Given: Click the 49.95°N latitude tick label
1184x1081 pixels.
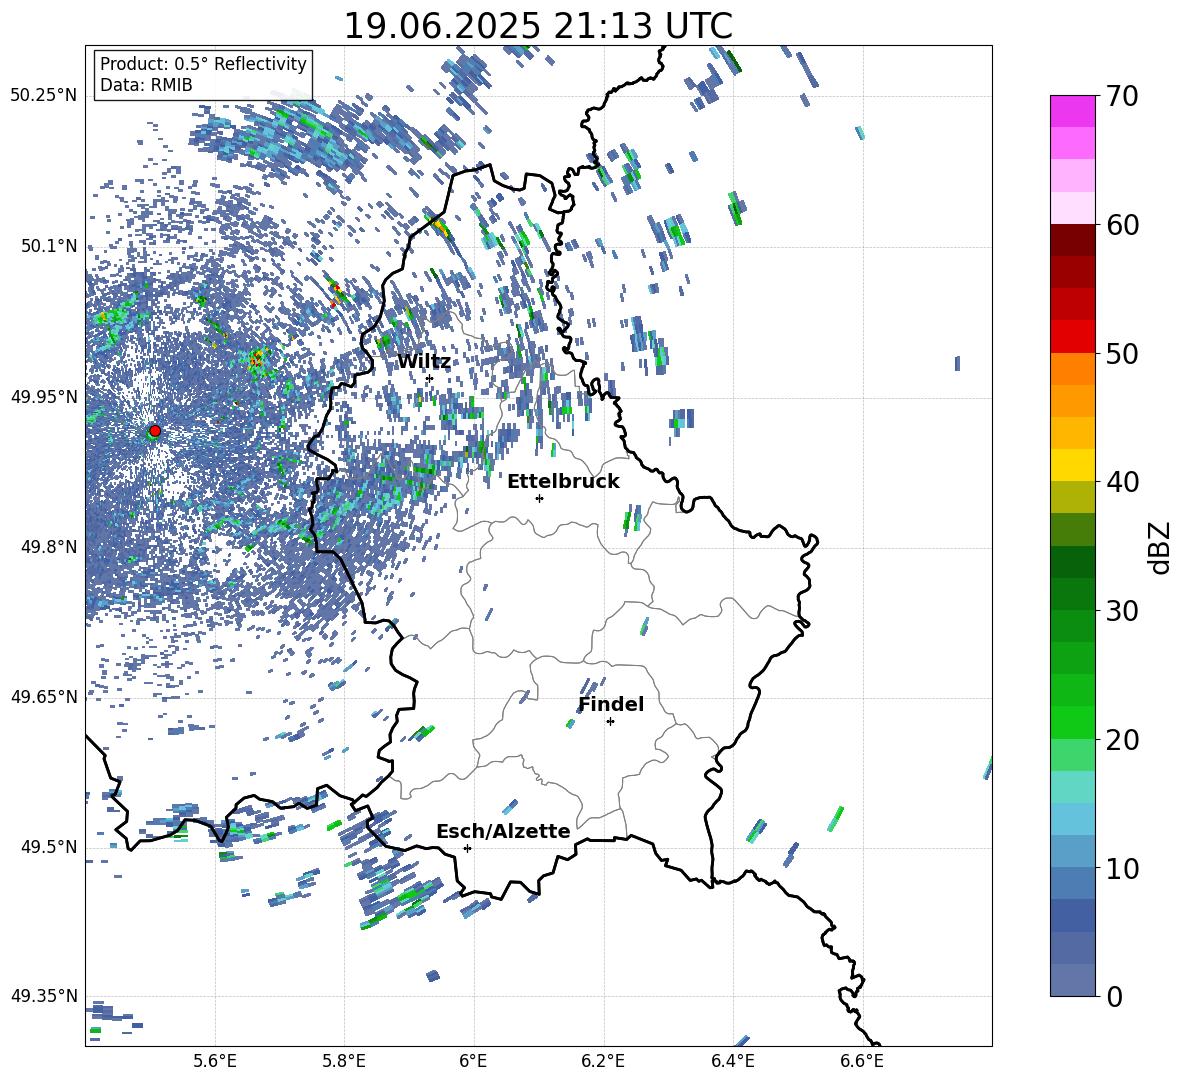Looking at the screenshot, I should pos(44,397).
